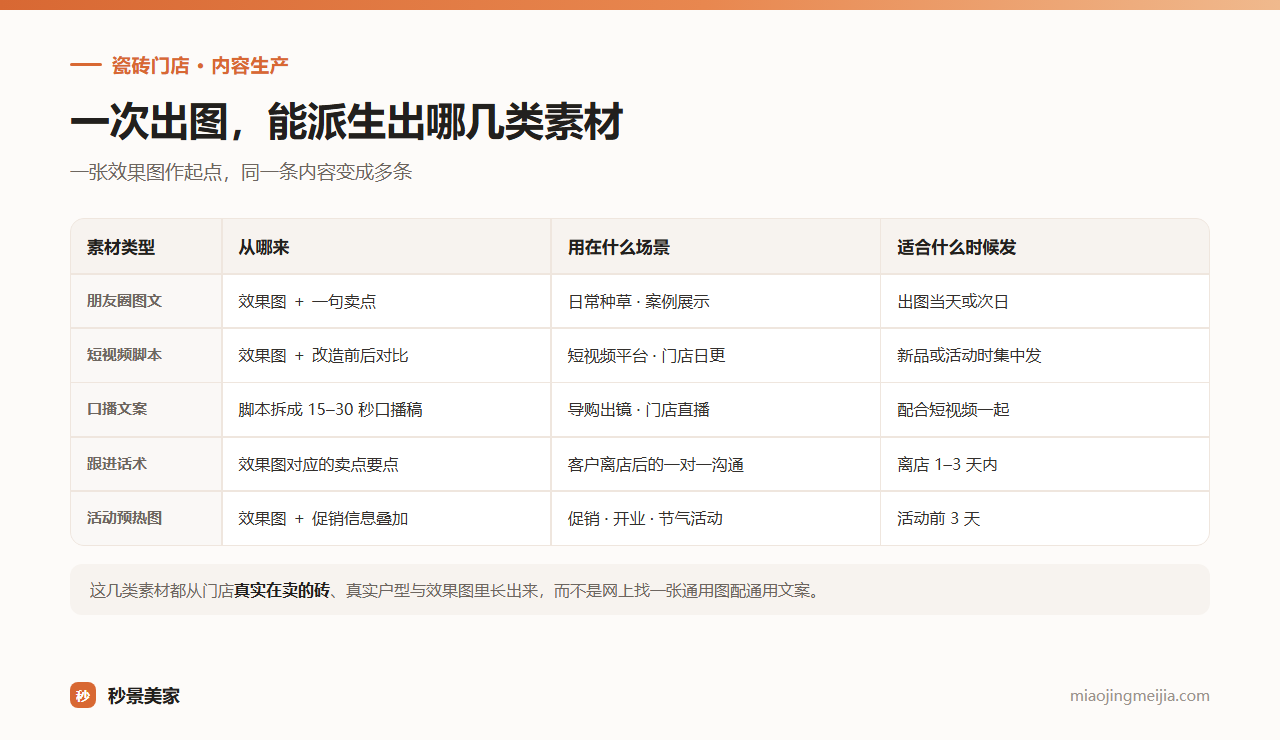This screenshot has width=1280, height=740.
Task: Open the miaojingmeijia.com link
Action: pos(1139,696)
